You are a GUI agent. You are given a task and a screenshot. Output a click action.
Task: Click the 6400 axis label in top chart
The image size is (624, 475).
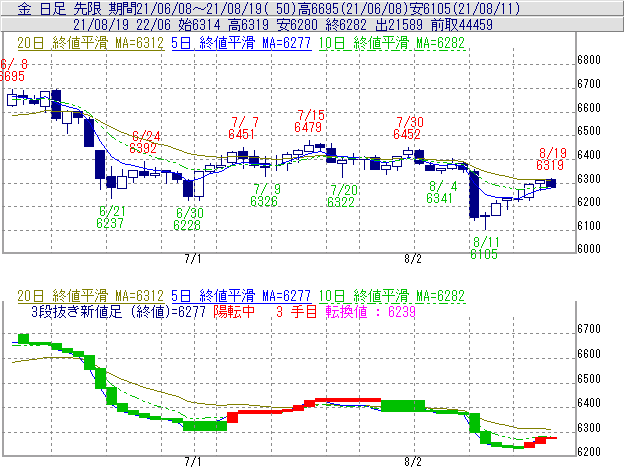click(x=589, y=155)
